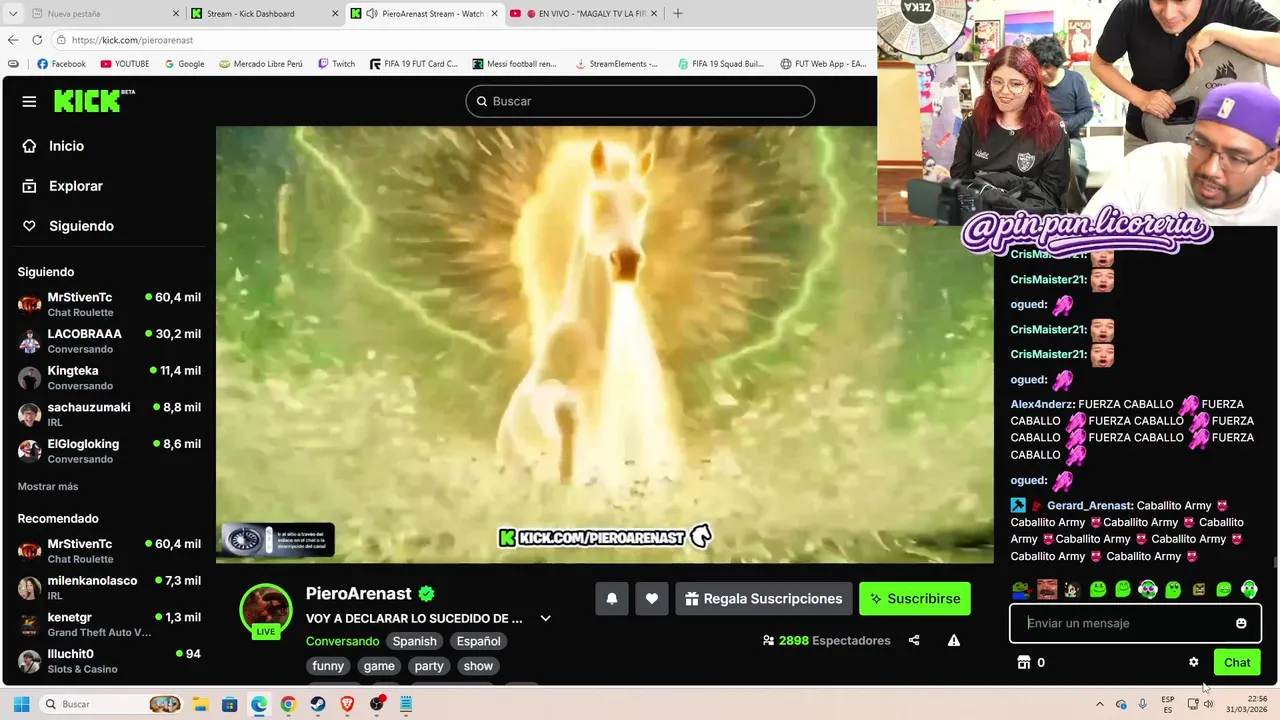Reload the page
Image resolution: width=1280 pixels, height=720 pixels.
(37, 40)
